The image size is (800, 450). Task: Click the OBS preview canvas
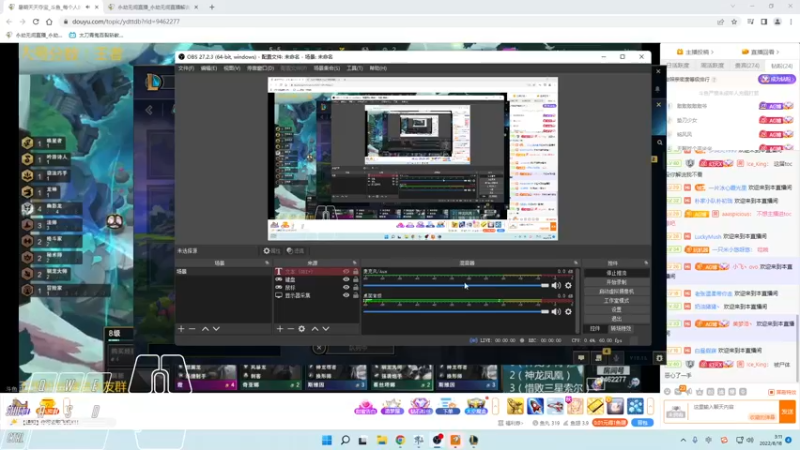413,159
